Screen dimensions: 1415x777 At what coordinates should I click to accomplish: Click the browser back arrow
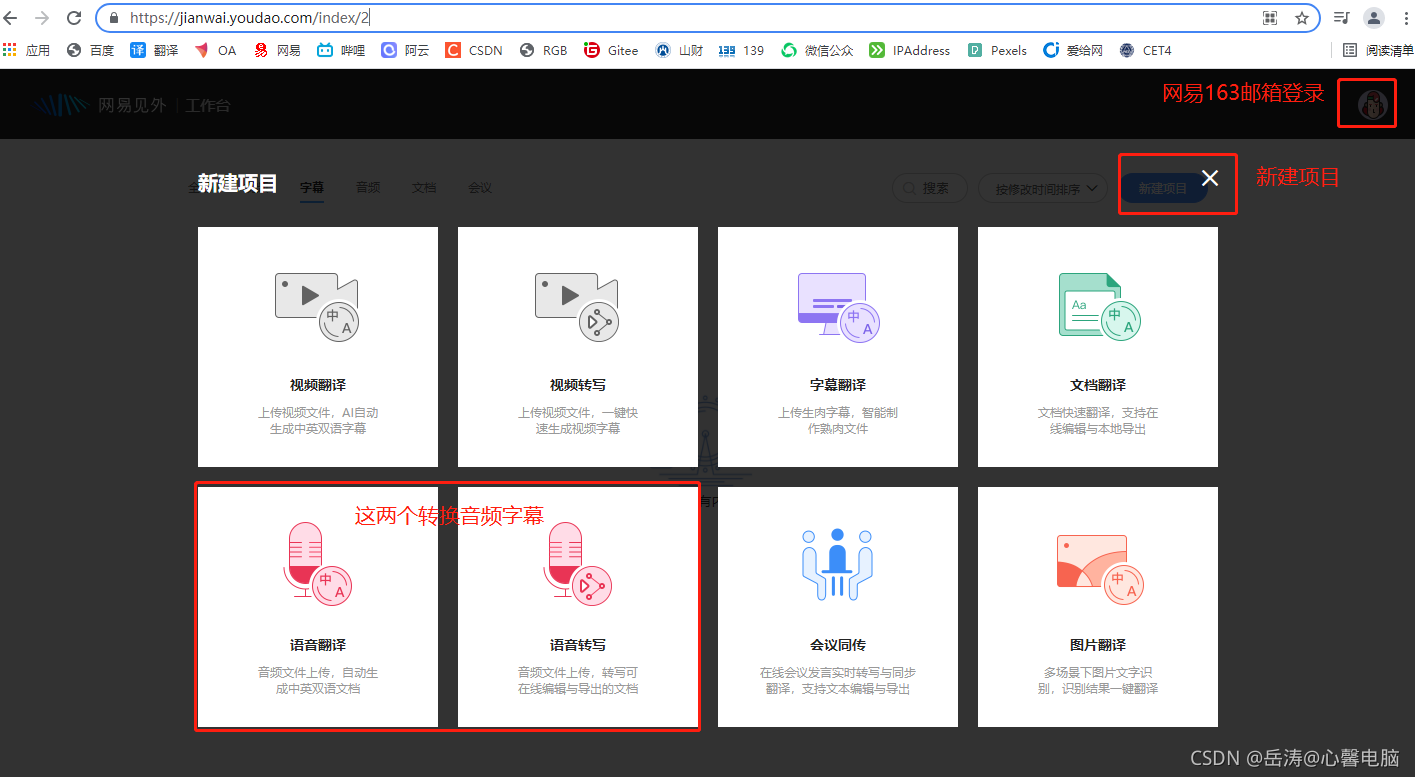tap(12, 18)
